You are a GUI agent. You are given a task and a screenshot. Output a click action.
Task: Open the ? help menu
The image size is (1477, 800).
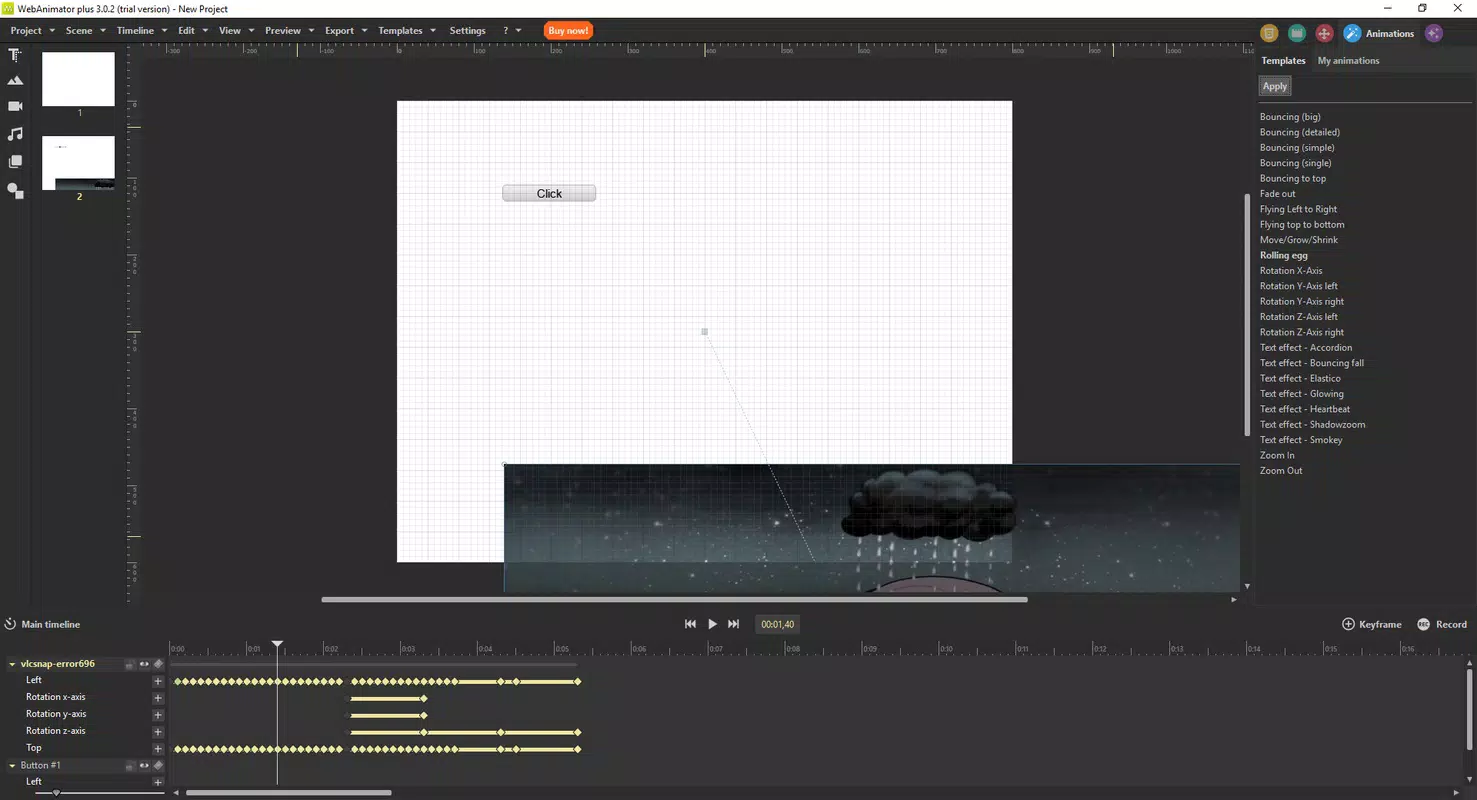click(x=506, y=31)
